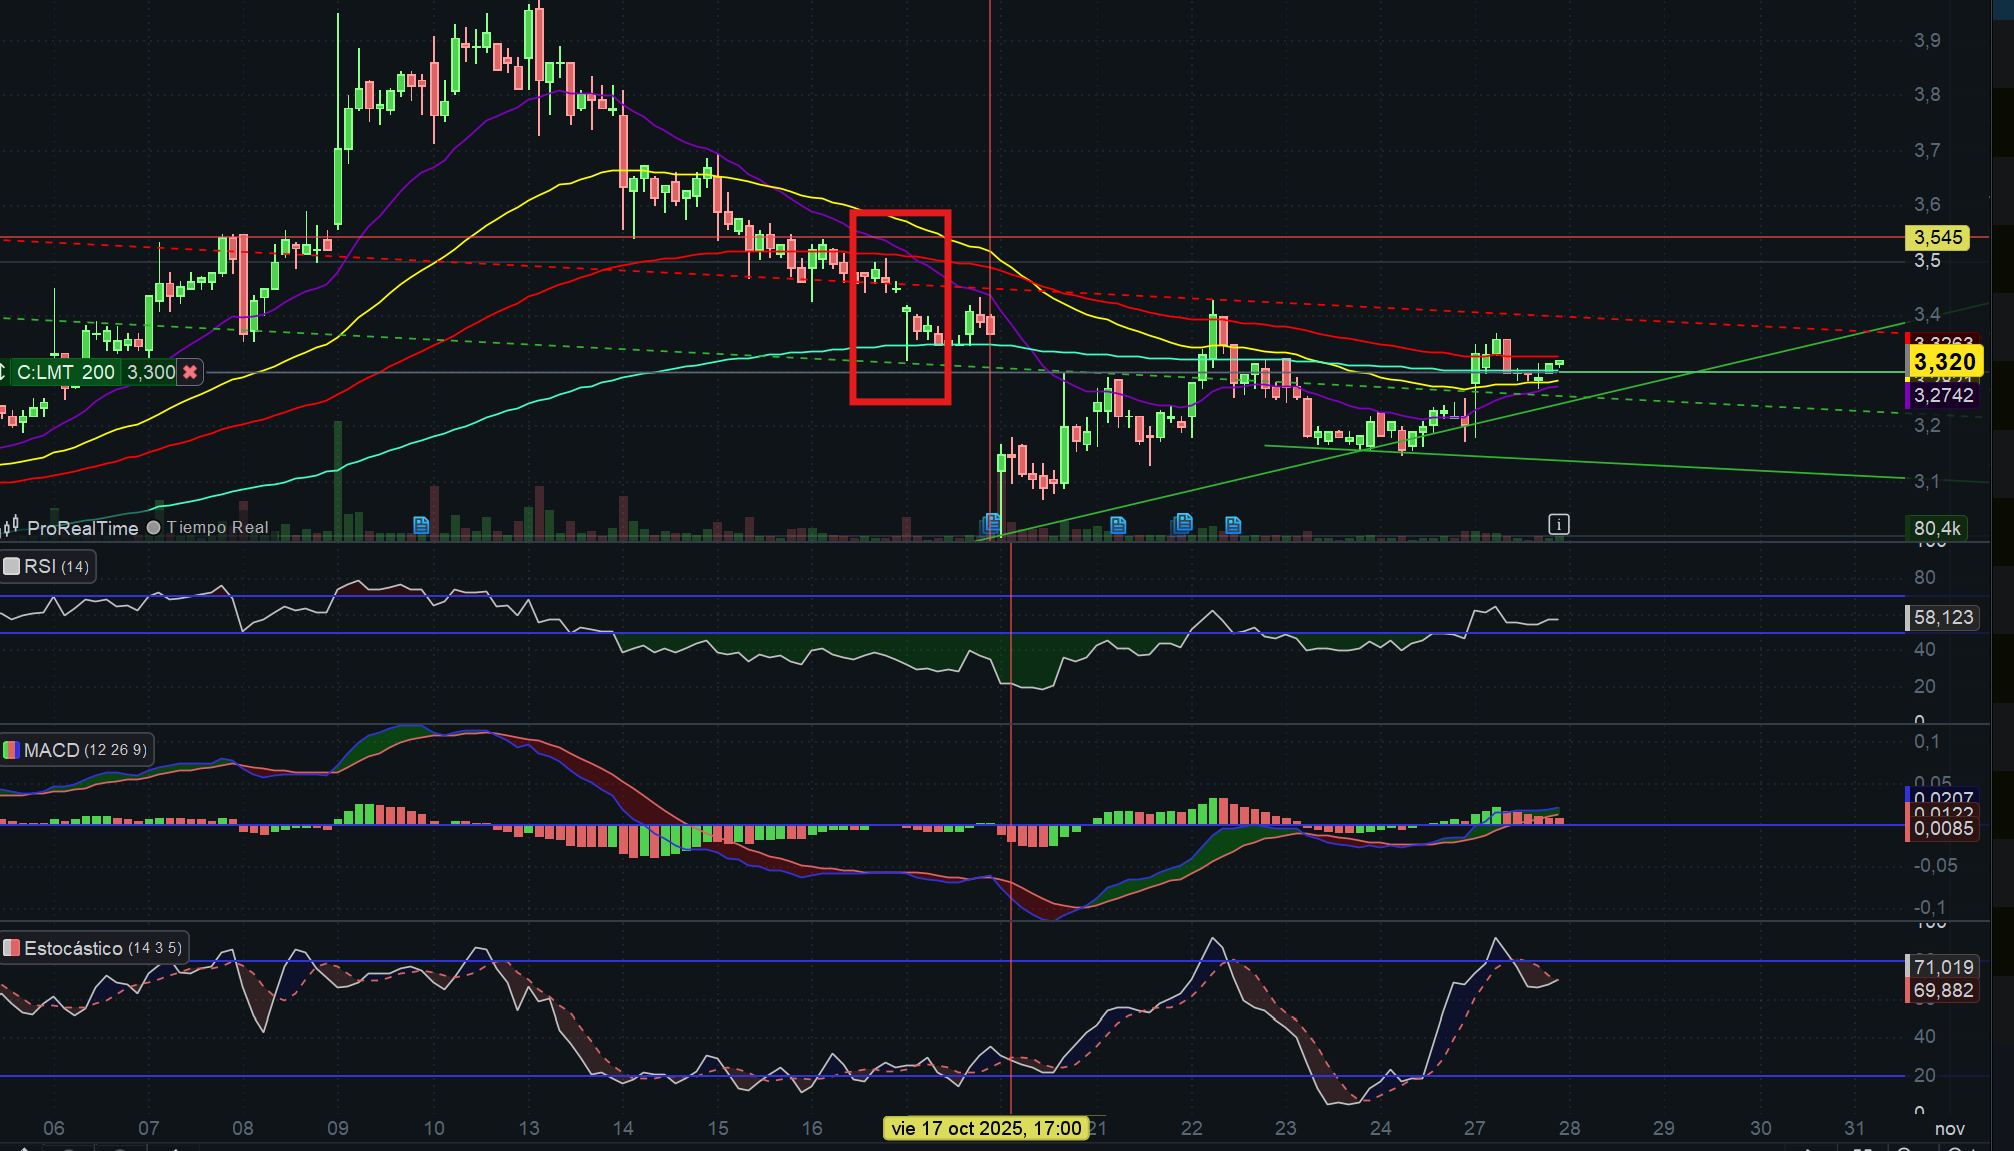
Task: Cancel the C:LMT 200 order with red X
Action: click(189, 372)
